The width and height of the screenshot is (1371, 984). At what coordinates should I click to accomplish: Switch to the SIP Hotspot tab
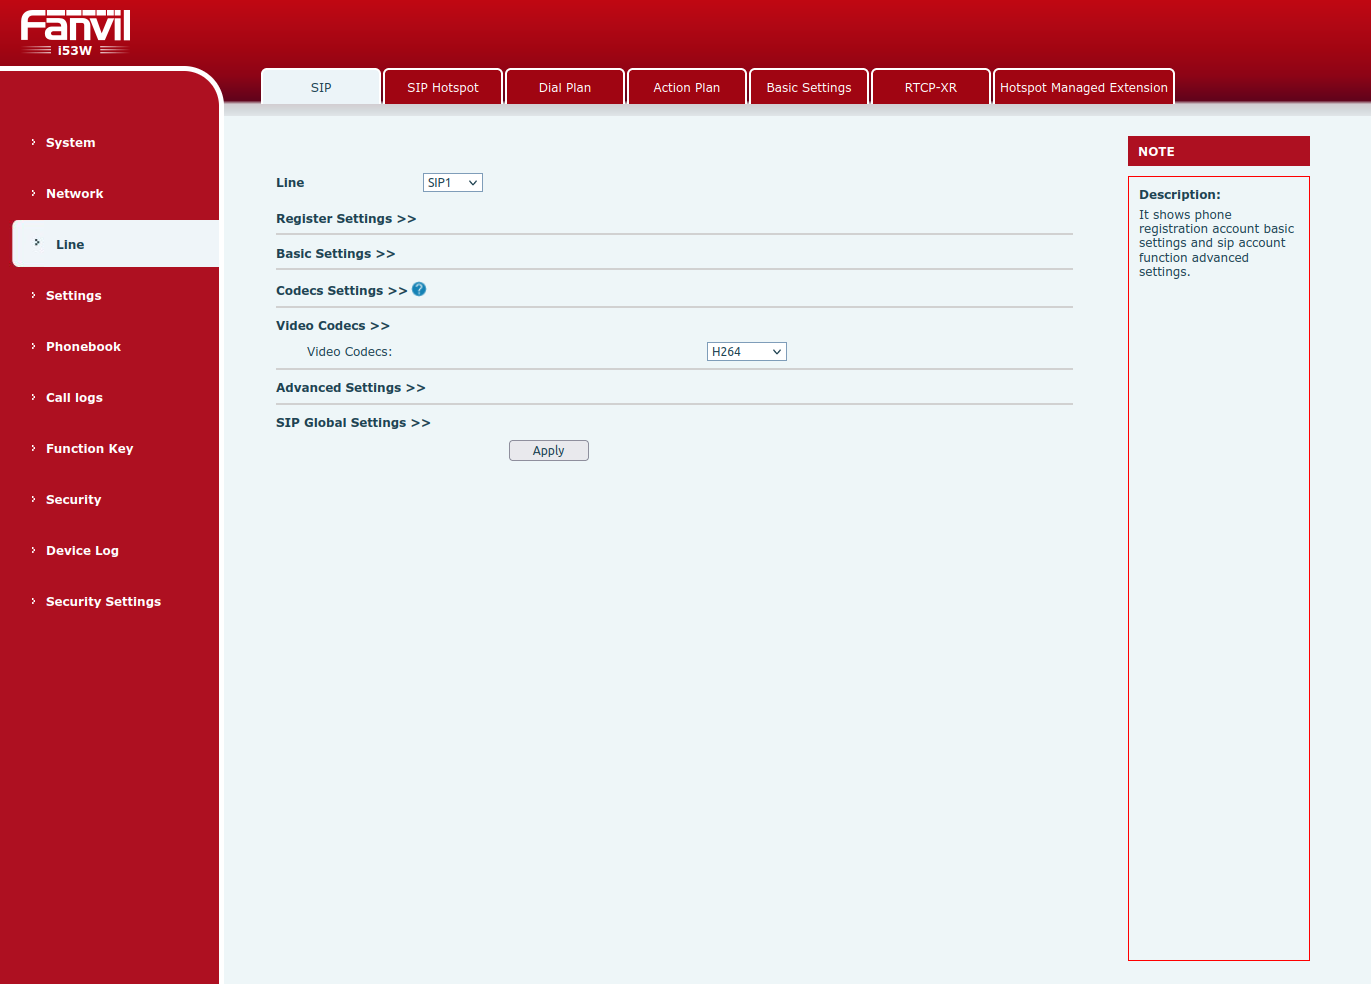tap(443, 87)
